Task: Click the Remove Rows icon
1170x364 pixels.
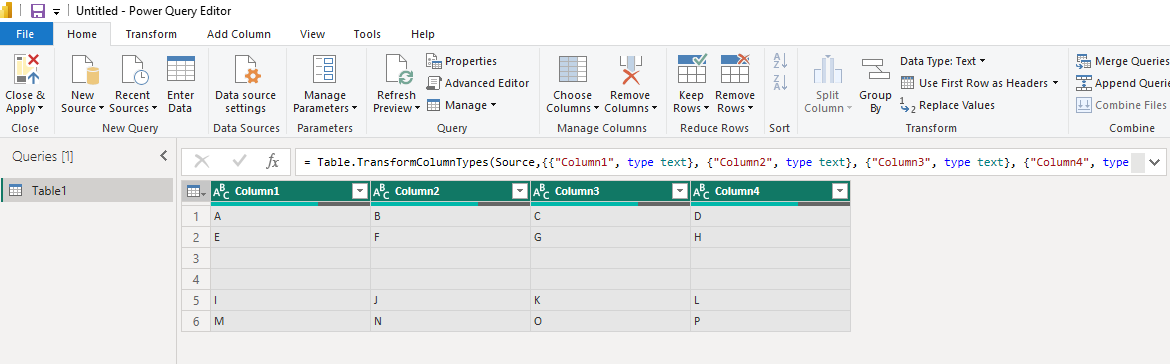Action: click(735, 69)
